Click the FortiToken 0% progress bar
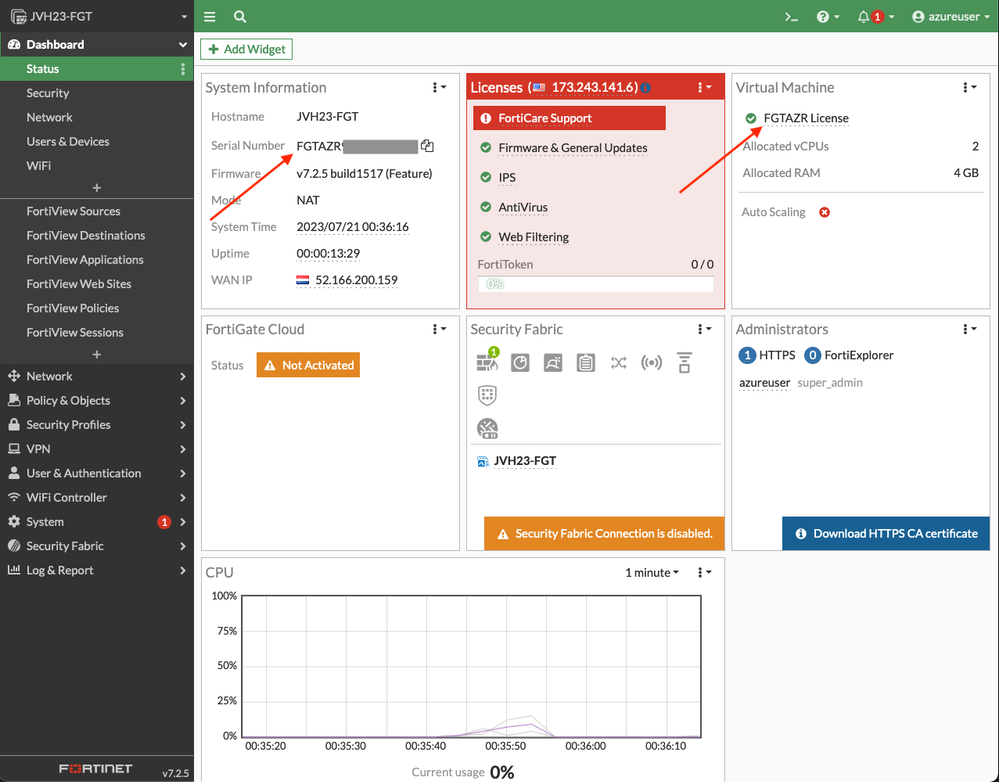Image resolution: width=999 pixels, height=782 pixels. tap(596, 284)
